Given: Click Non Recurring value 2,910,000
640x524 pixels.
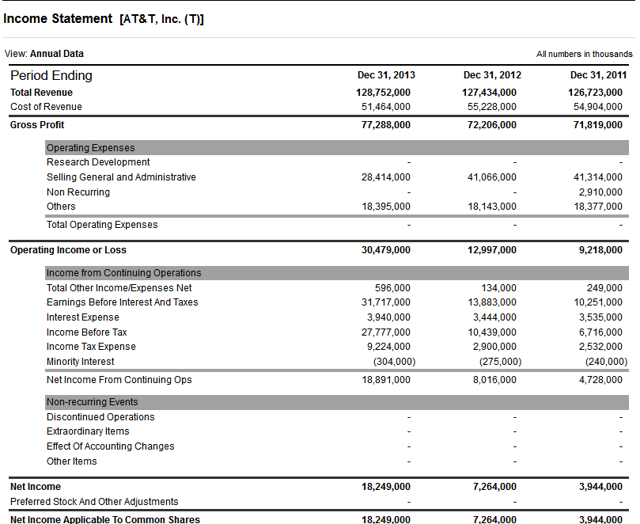Looking at the screenshot, I should point(600,192).
